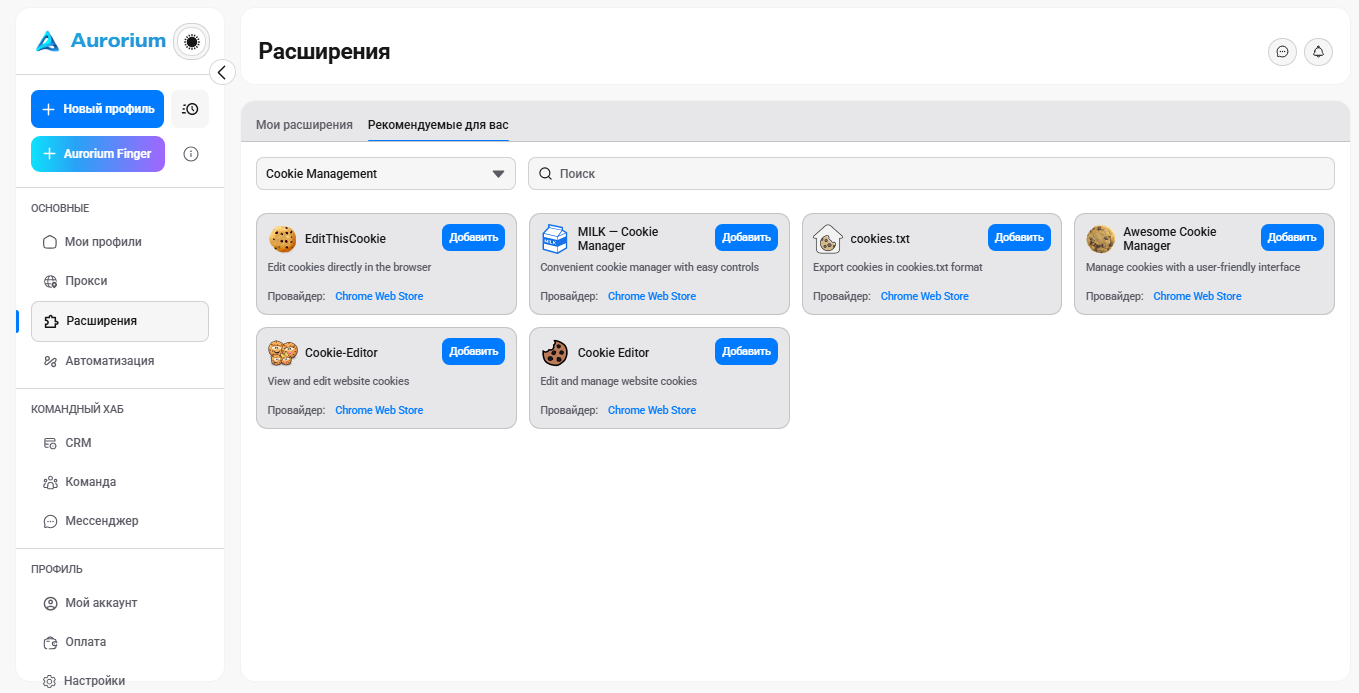Viewport: 1359px width, 693px height.
Task: Select the Рекомендуемые для вас tab
Action: pyautogui.click(x=438, y=125)
